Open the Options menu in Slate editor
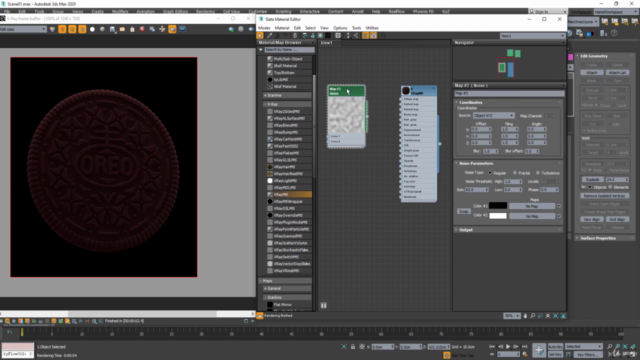 [x=340, y=28]
